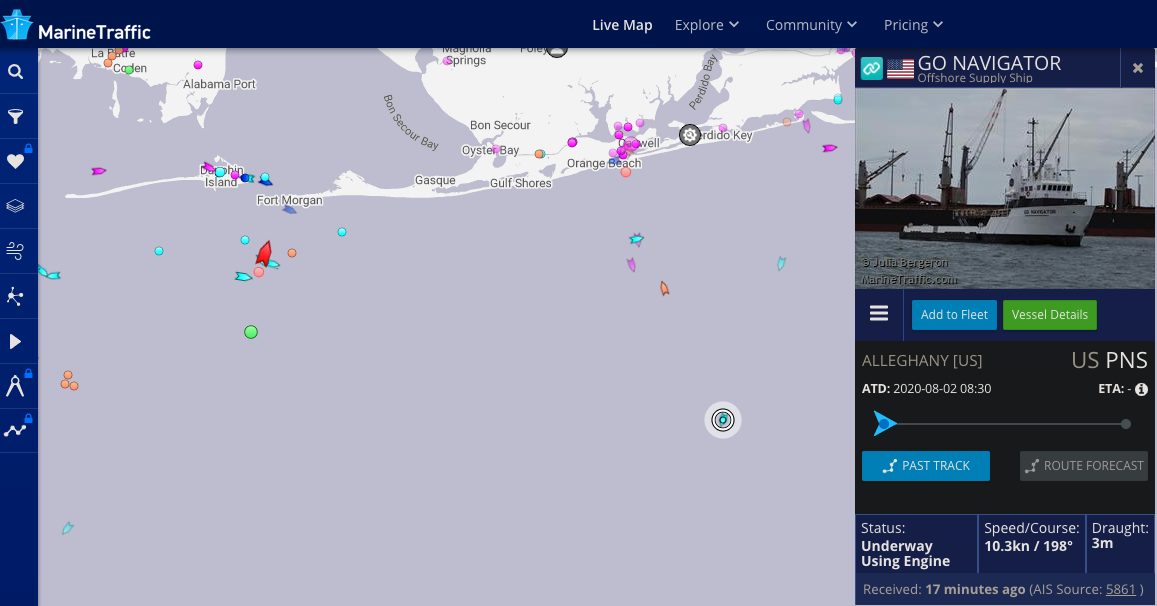
Task: Show the vessel's Past Track
Action: [925, 466]
